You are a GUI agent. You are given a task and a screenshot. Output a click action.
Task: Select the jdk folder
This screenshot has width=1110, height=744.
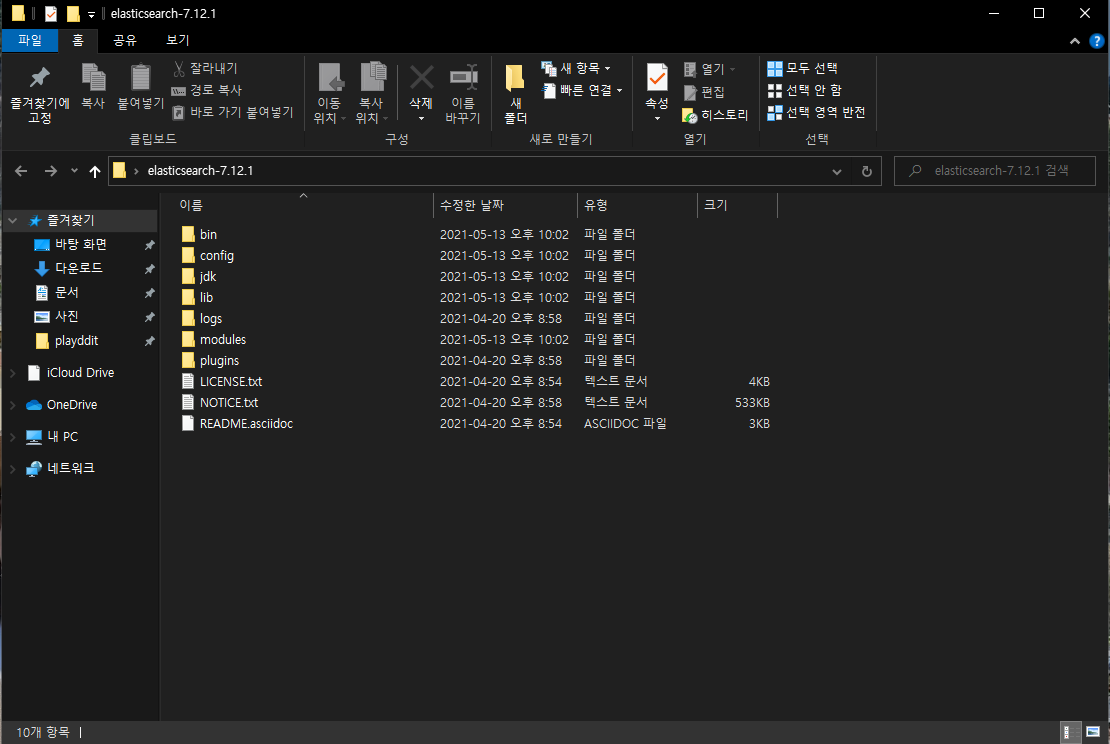click(207, 277)
